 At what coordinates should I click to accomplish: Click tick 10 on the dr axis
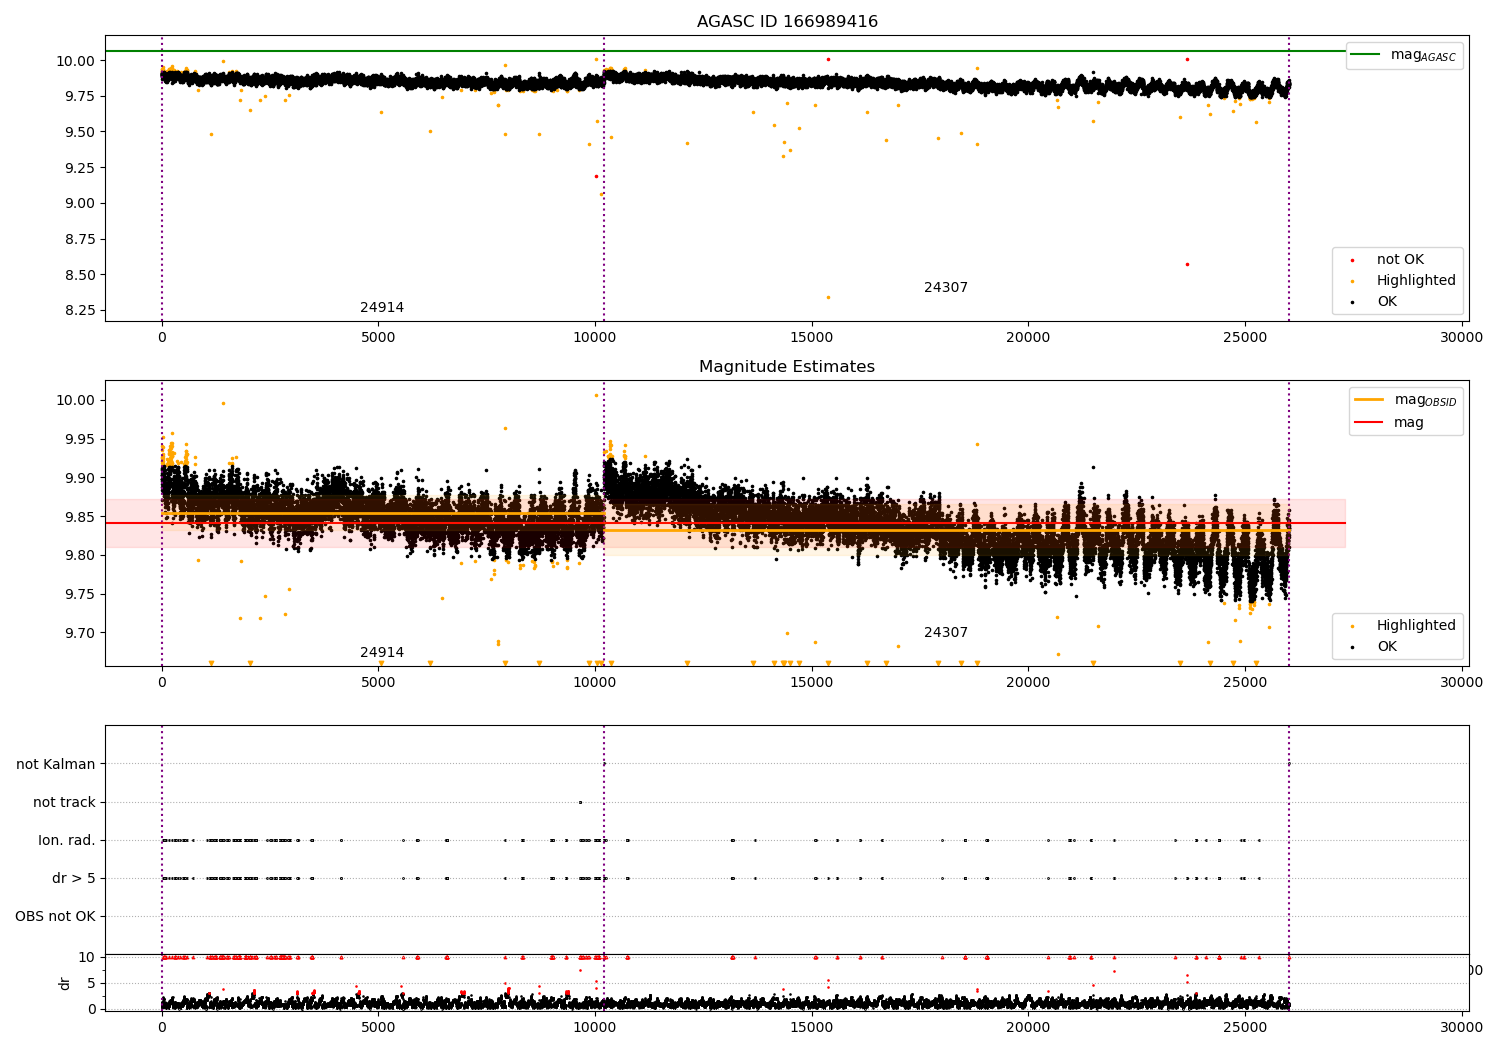coord(87,958)
